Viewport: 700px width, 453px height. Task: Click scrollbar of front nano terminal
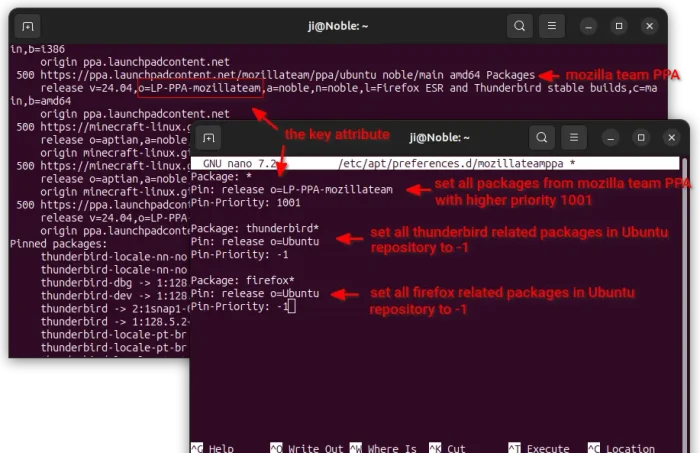(684, 303)
